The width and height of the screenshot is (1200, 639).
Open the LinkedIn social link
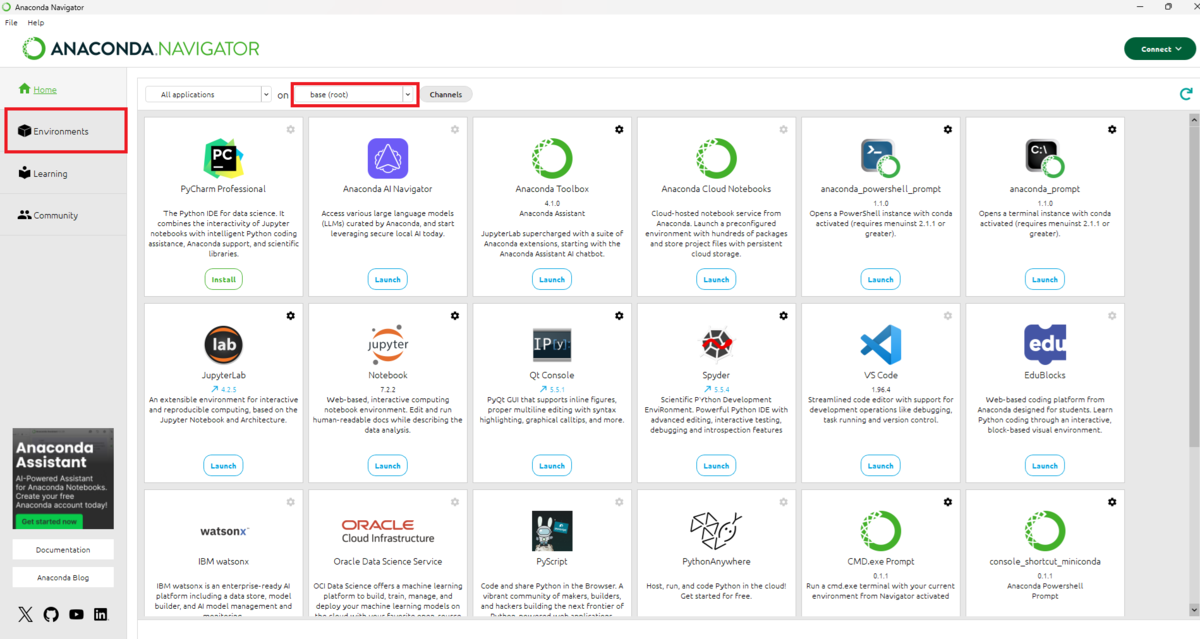click(101, 614)
